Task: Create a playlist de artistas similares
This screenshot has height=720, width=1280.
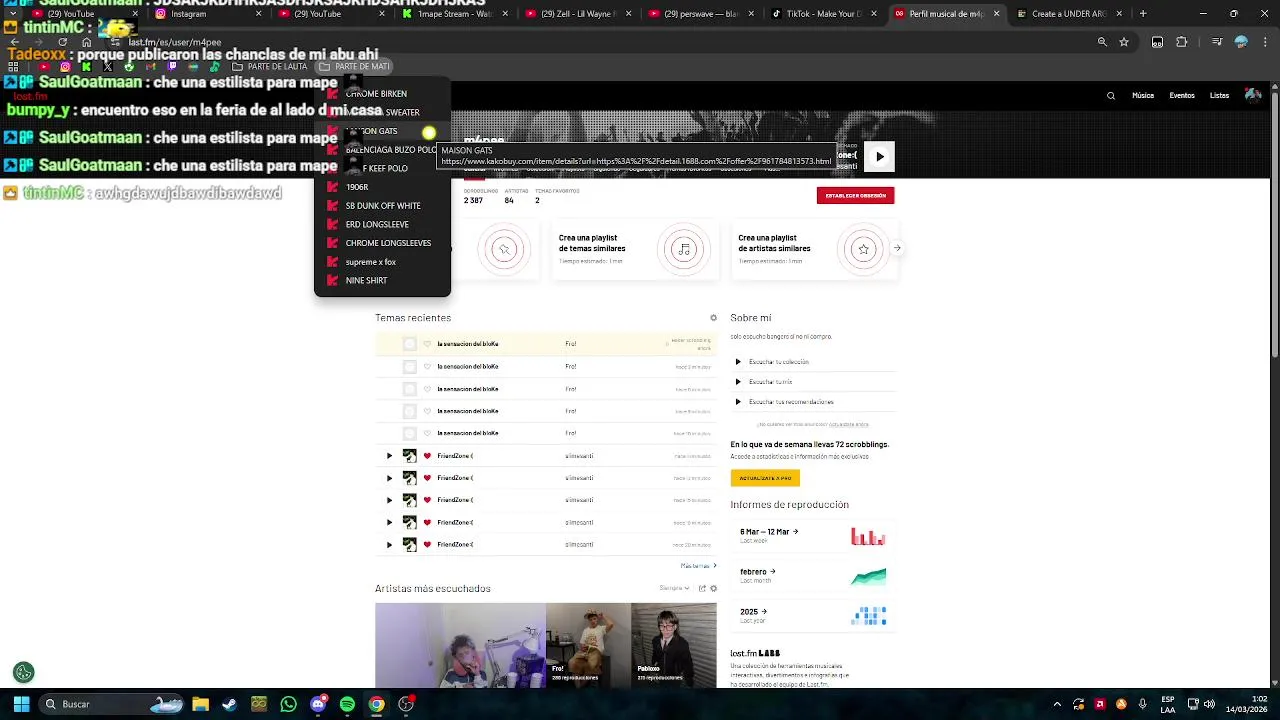Action: (814, 248)
